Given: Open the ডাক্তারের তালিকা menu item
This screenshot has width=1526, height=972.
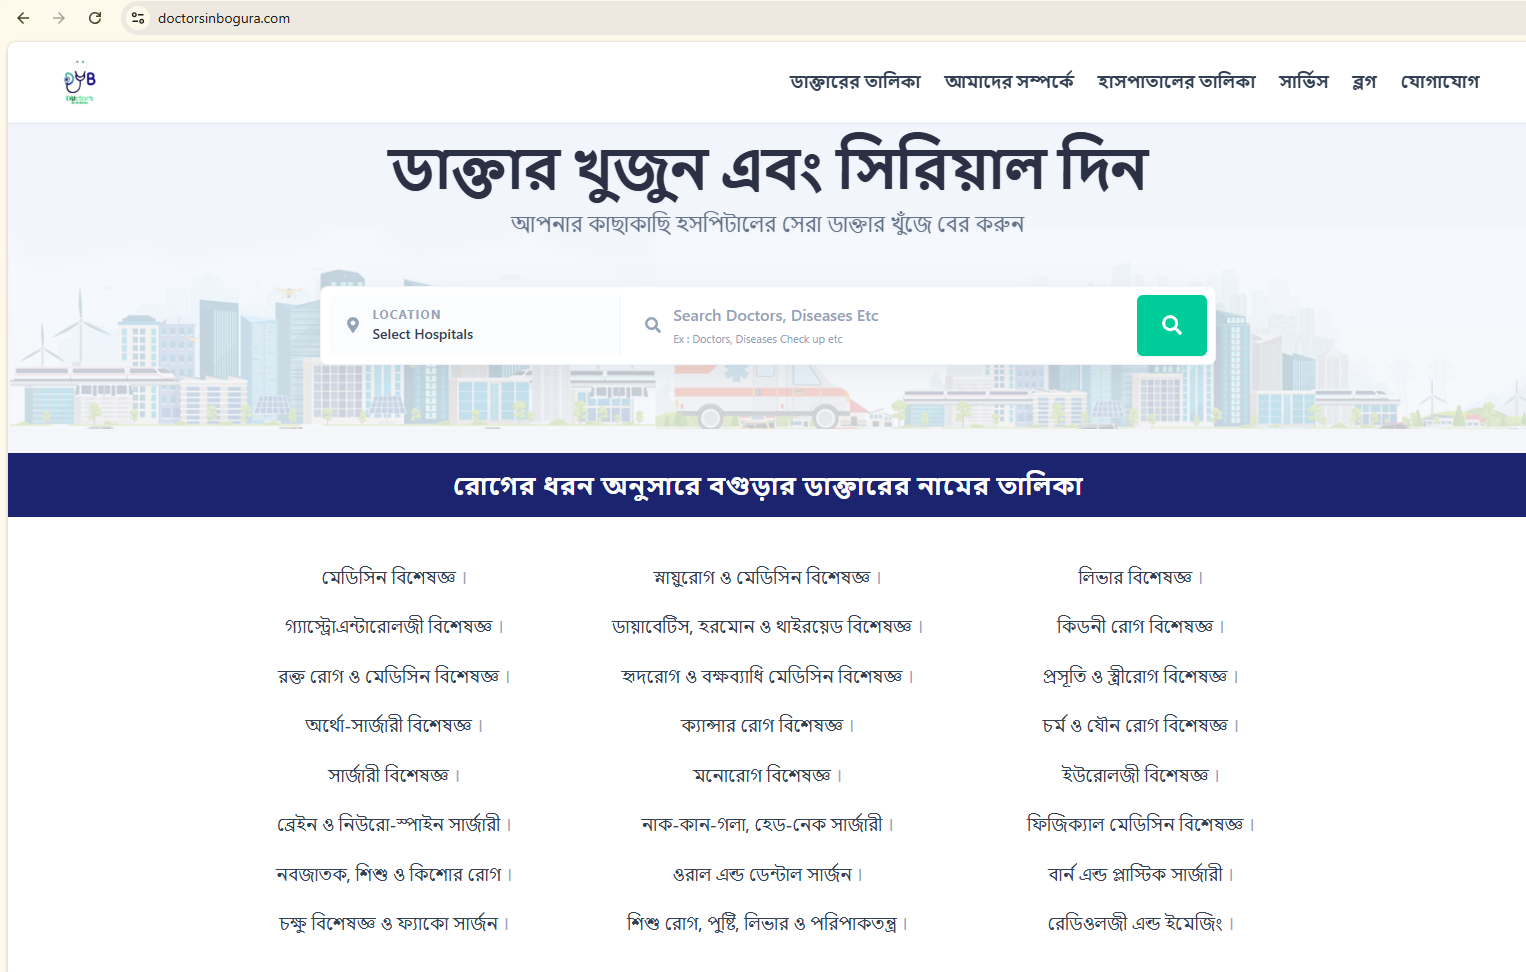Looking at the screenshot, I should 855,82.
